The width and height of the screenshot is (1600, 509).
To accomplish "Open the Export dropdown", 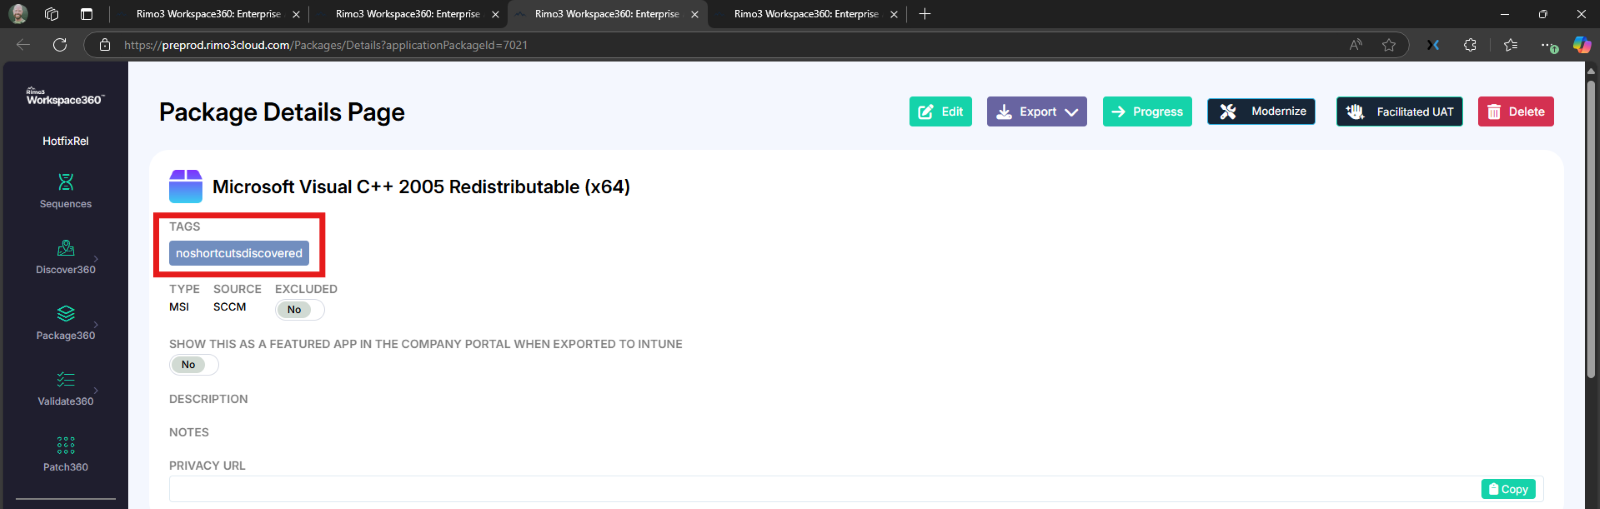I will (1036, 112).
